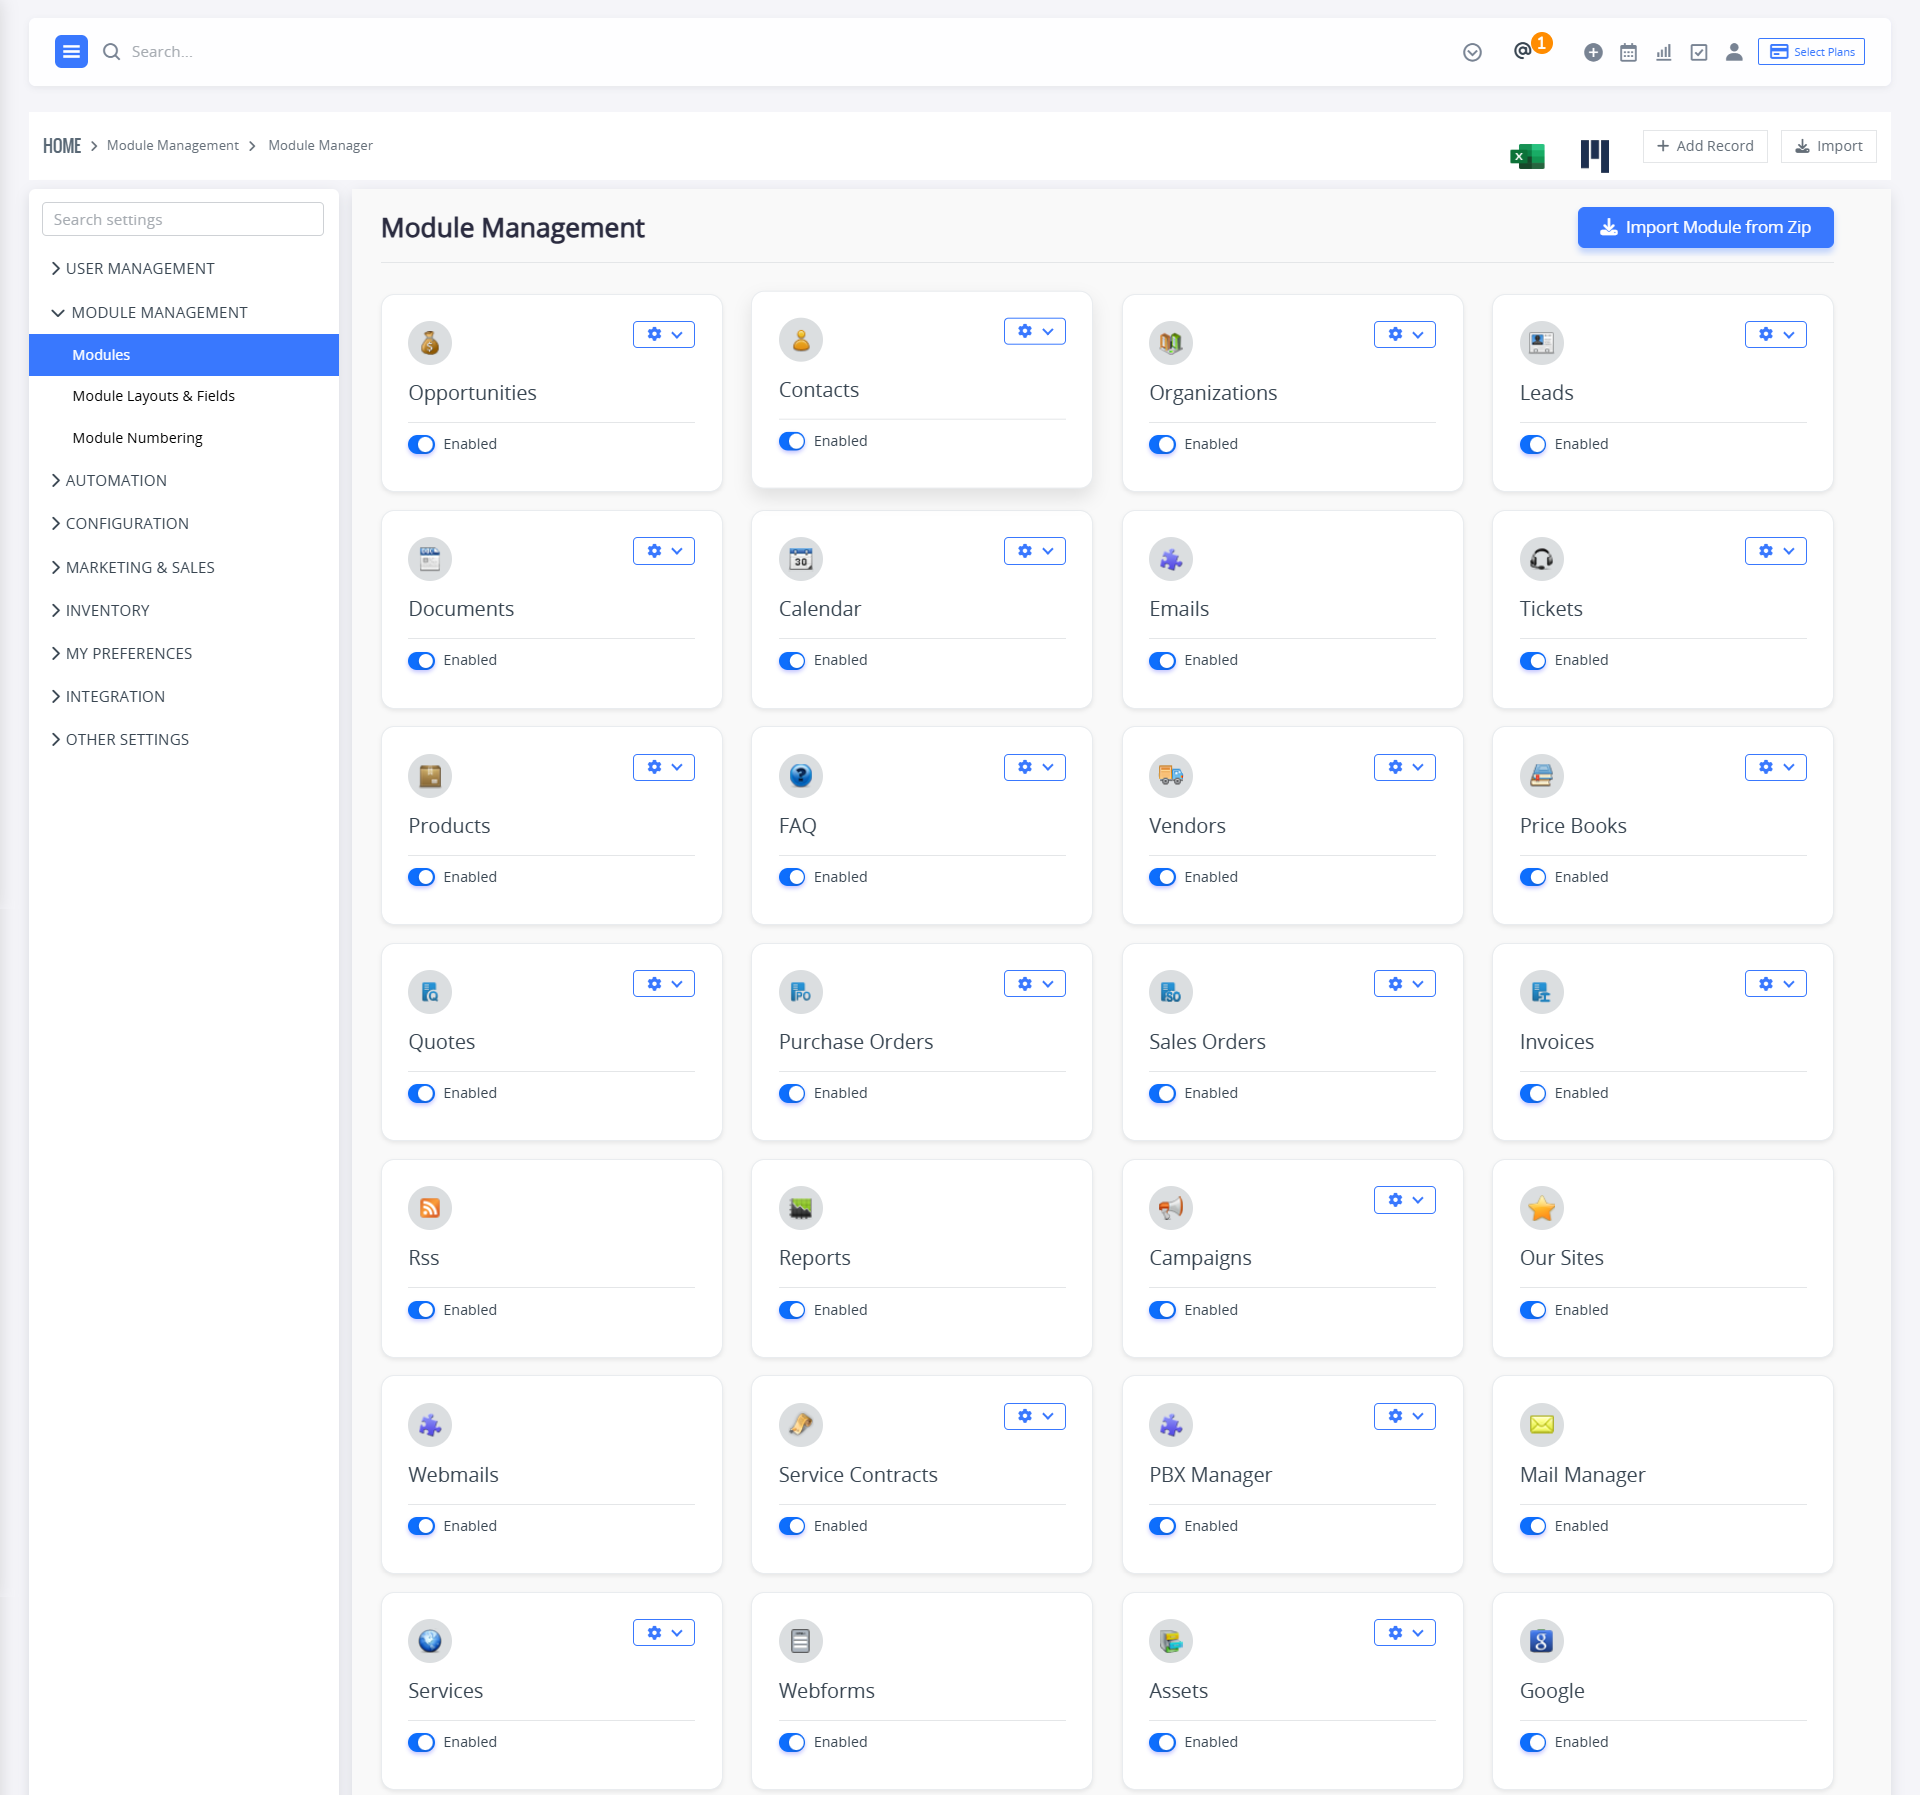Click the Excel export icon
Screen dimensions: 1920x1795
click(1527, 156)
